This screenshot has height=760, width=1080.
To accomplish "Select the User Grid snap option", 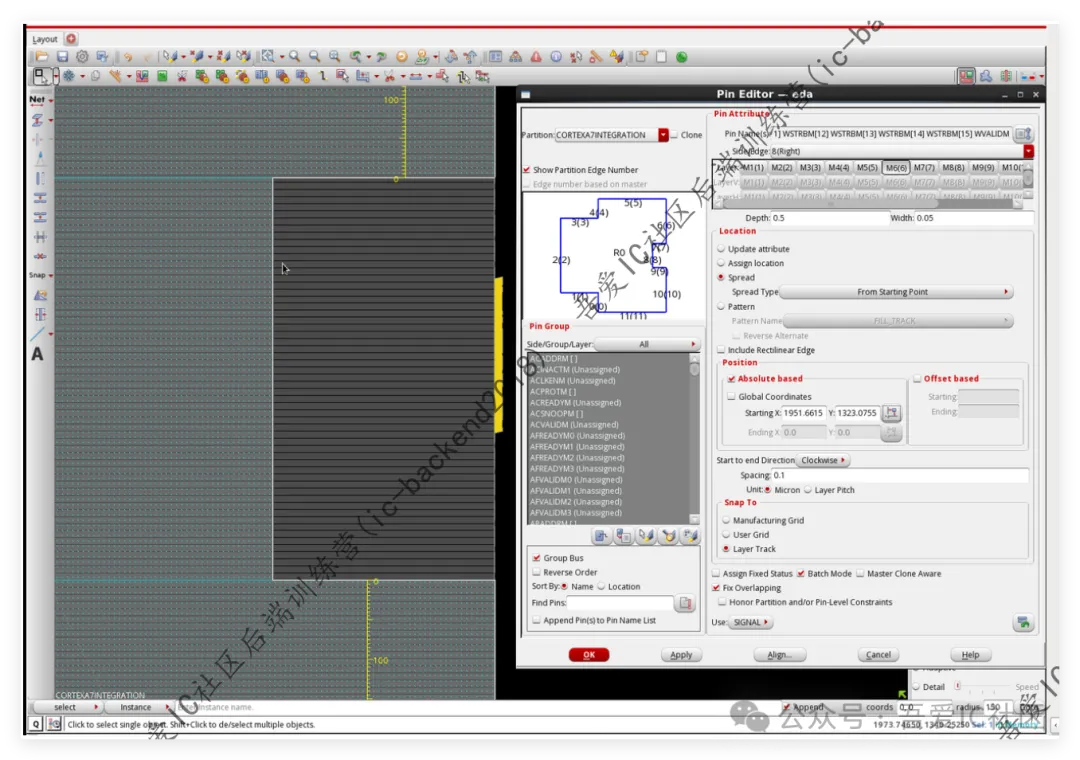I will coord(726,535).
